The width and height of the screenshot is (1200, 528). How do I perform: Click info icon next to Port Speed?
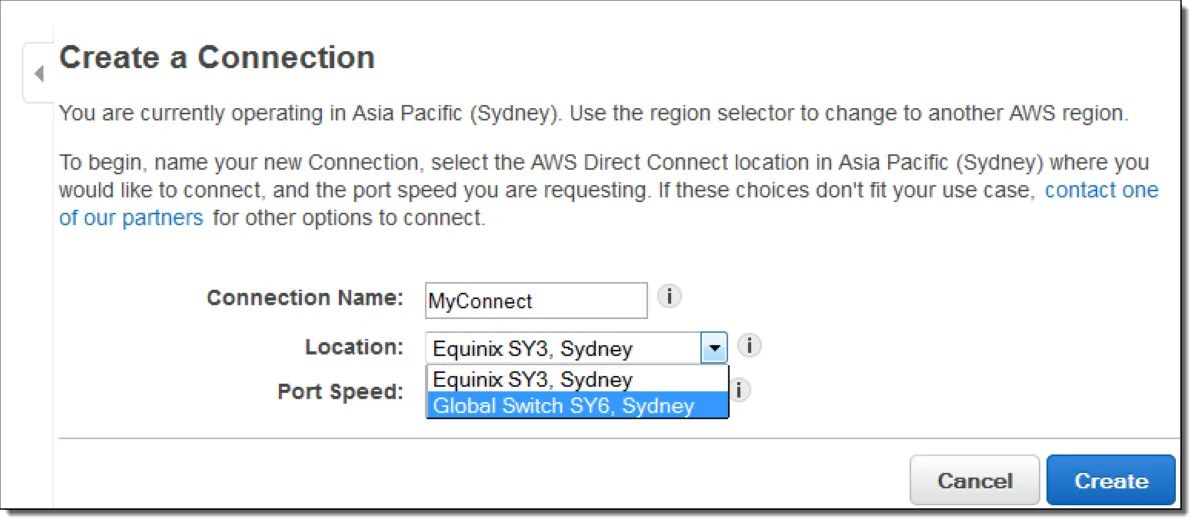(740, 390)
